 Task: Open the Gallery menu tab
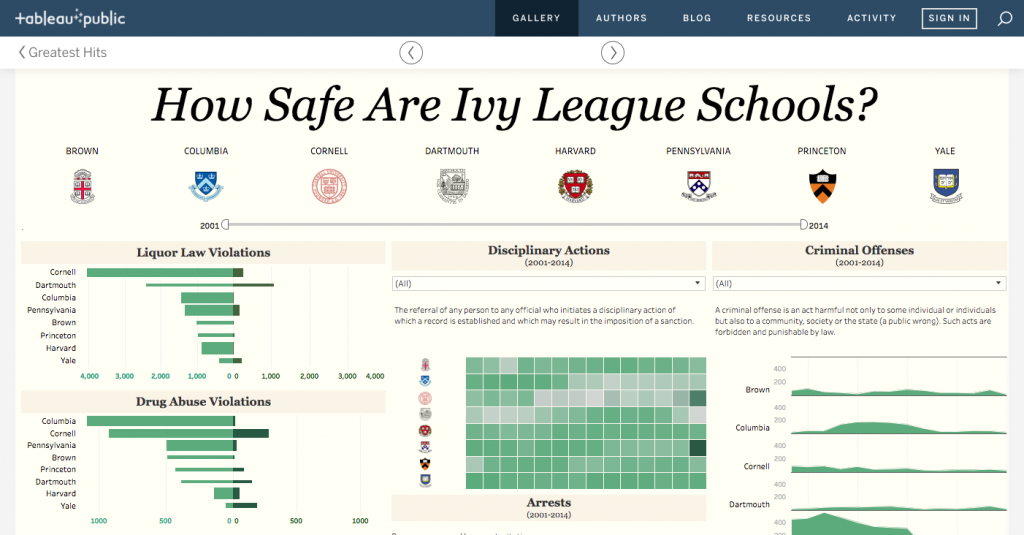tap(536, 18)
